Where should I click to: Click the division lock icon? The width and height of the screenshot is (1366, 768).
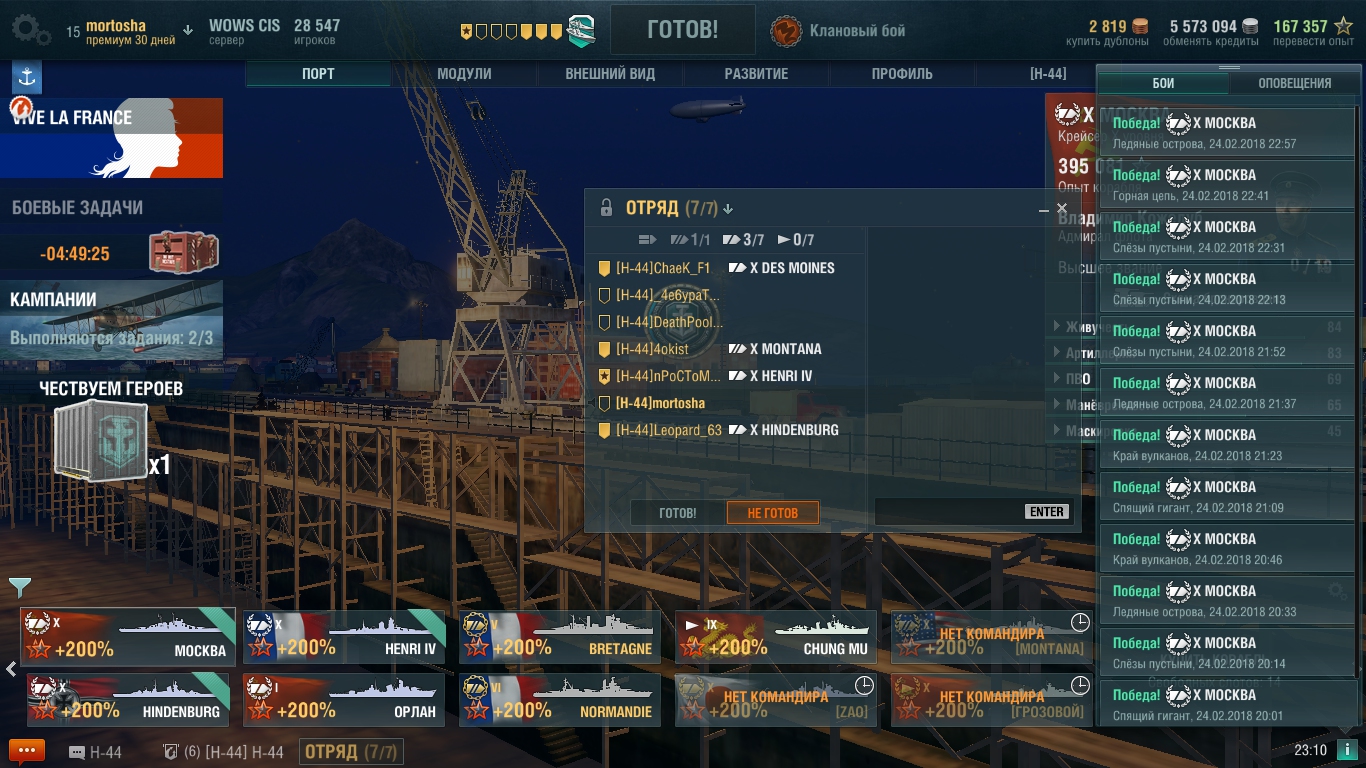pyautogui.click(x=606, y=208)
